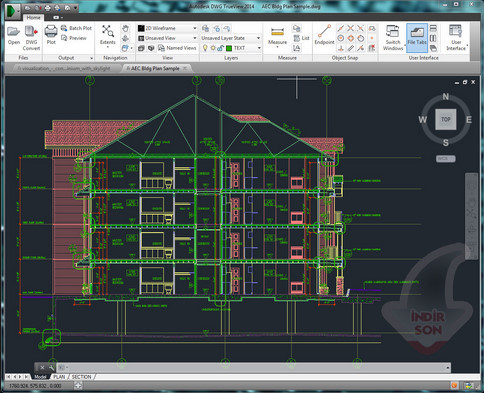Open the User Interface options dropdown

[456, 38]
